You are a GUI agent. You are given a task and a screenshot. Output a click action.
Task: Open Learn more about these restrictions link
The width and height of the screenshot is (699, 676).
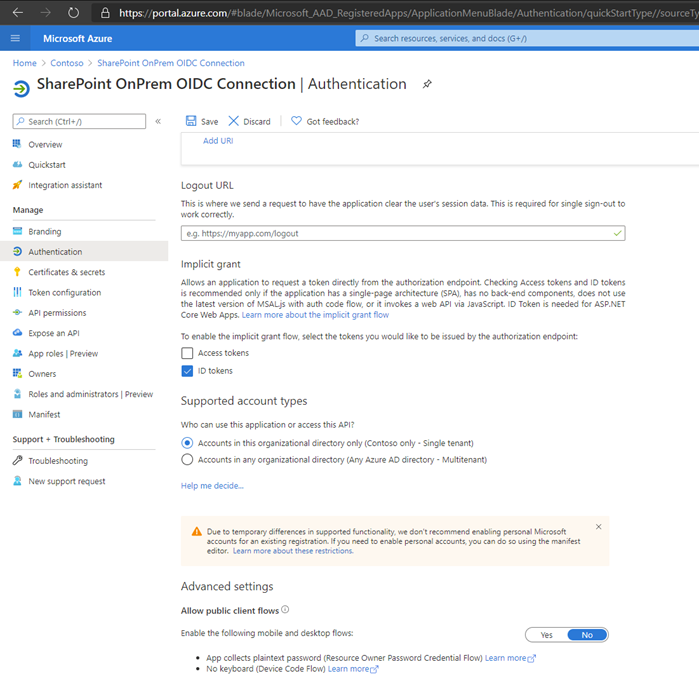293,551
